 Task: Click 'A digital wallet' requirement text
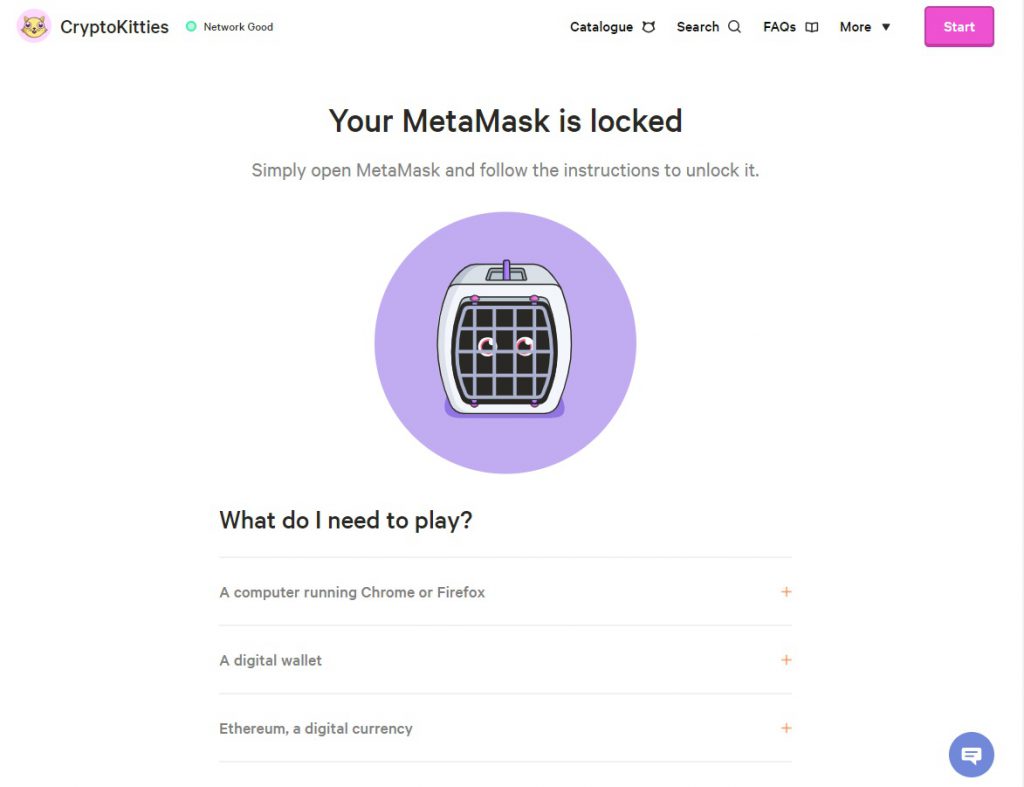pyautogui.click(x=270, y=660)
